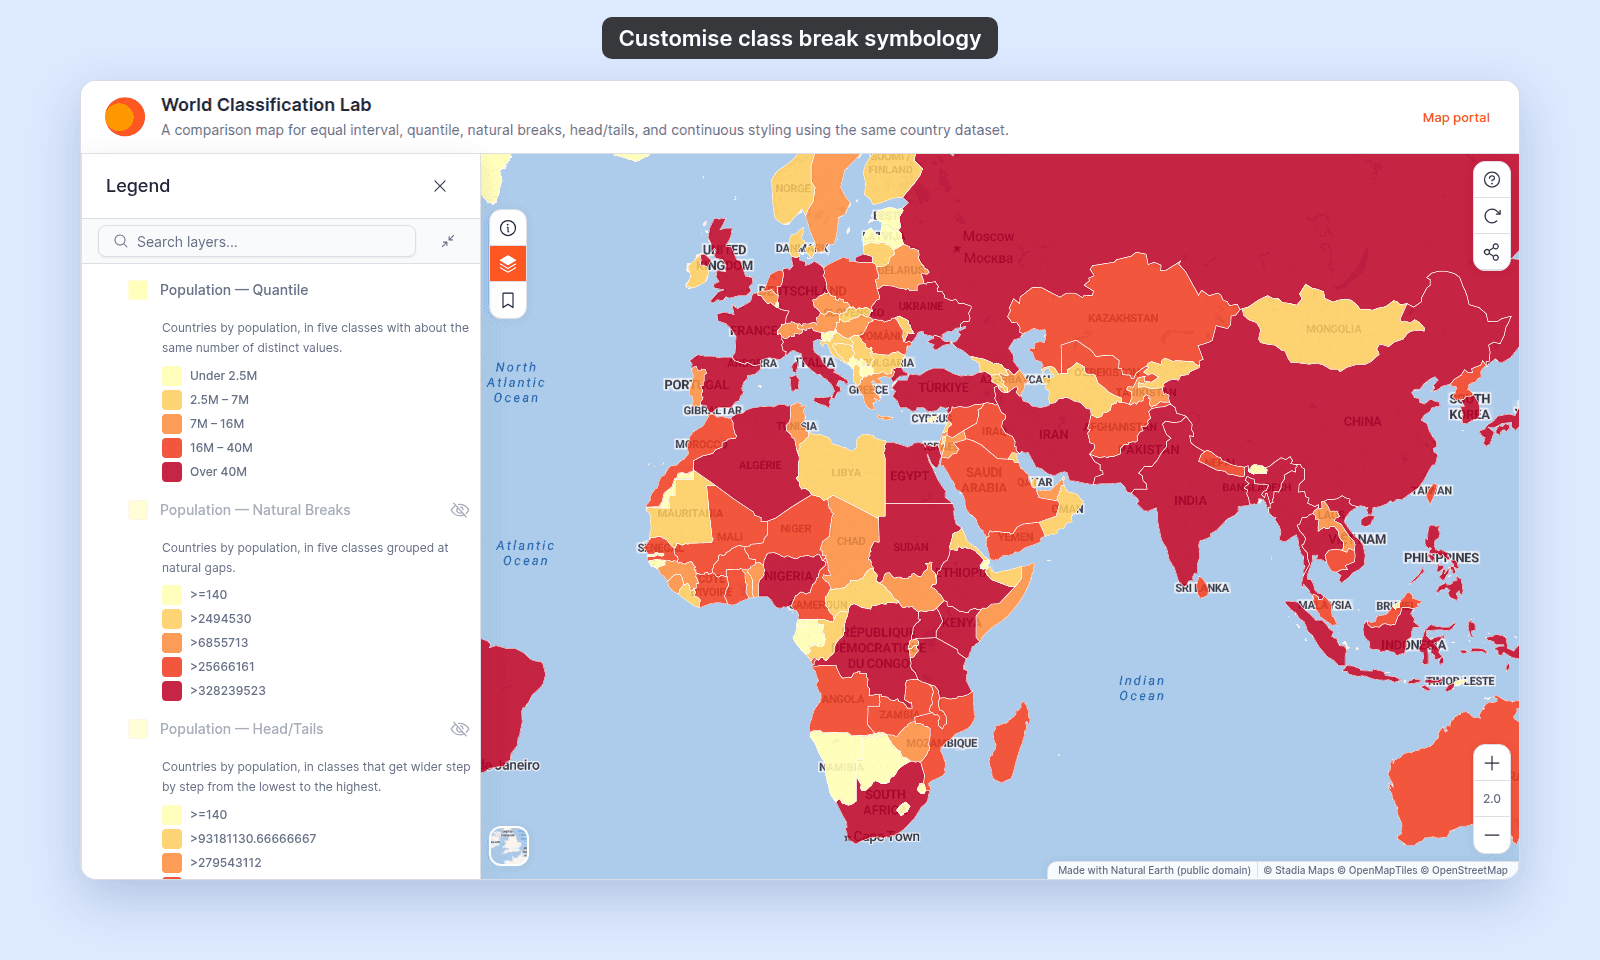1600x960 pixels.
Task: Open the bookmarks icon
Action: (x=508, y=300)
